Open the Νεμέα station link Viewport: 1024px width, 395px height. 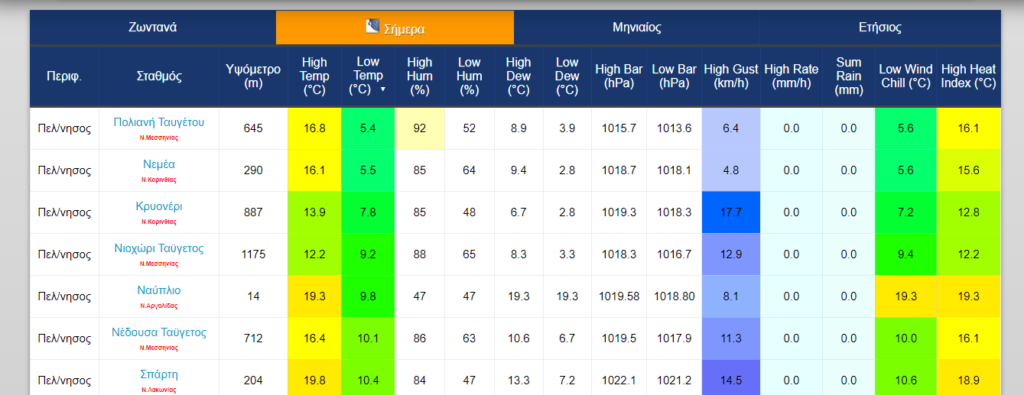159,164
